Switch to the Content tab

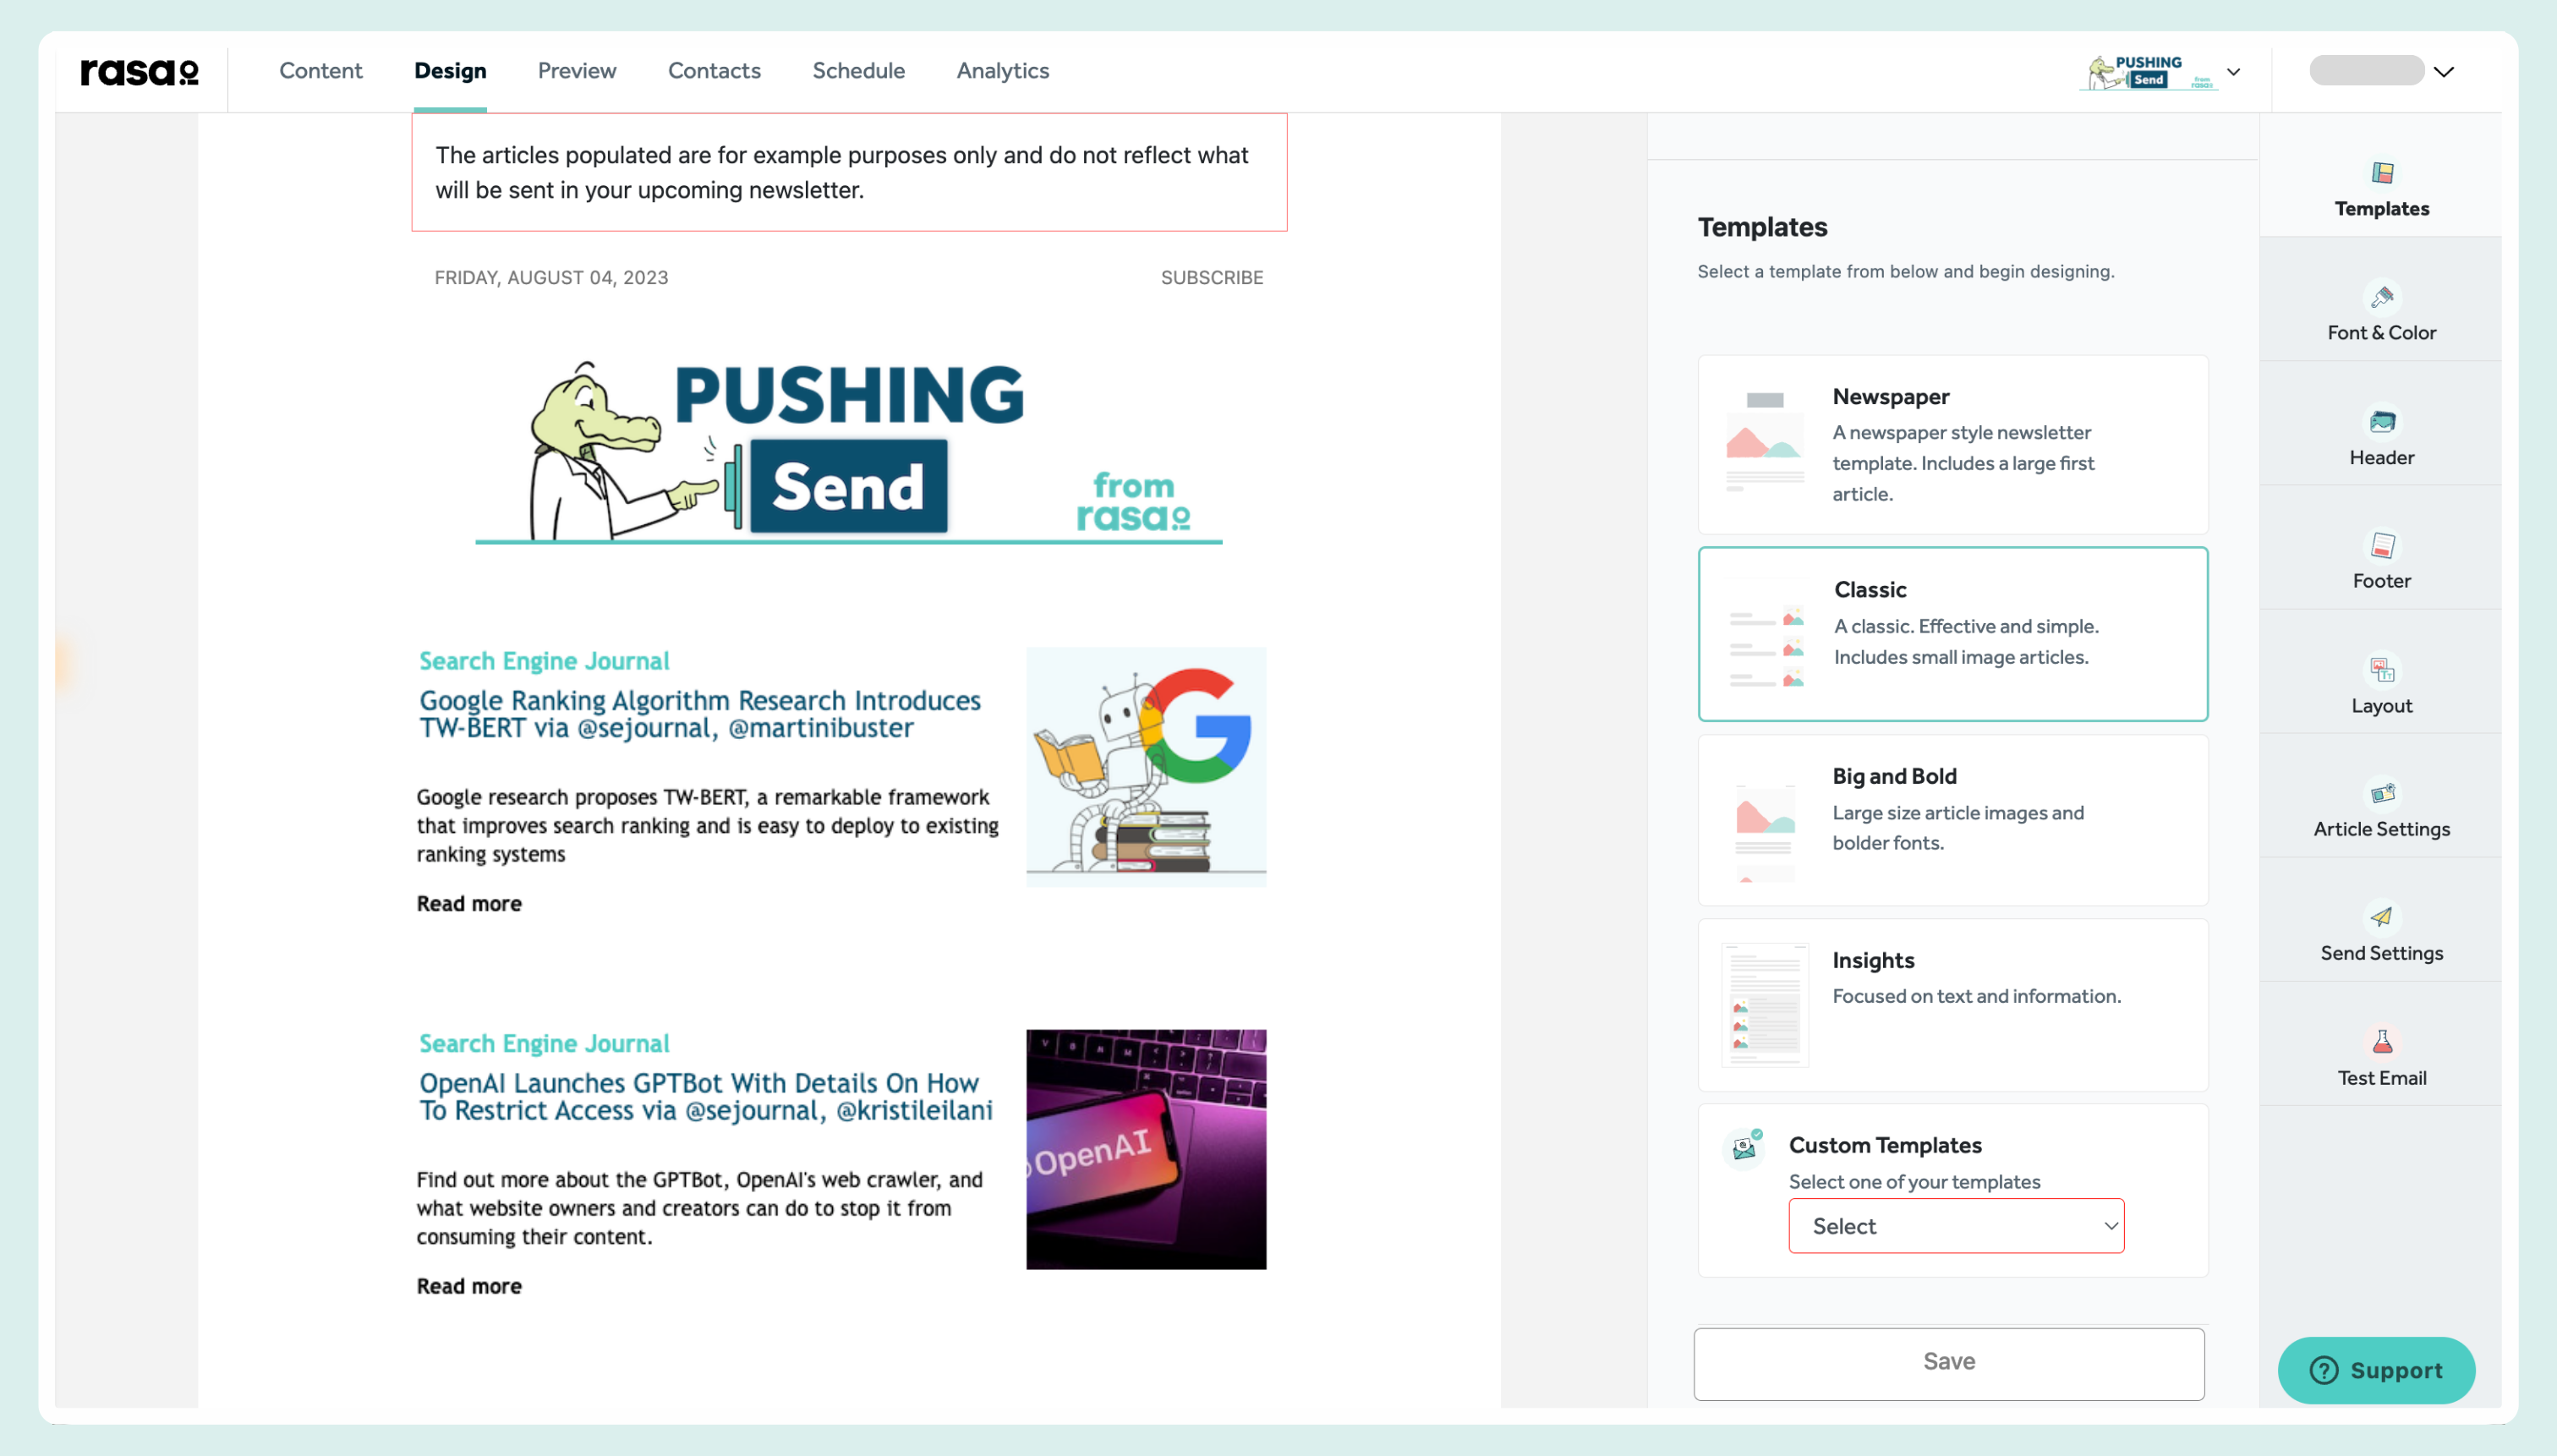pos(321,70)
